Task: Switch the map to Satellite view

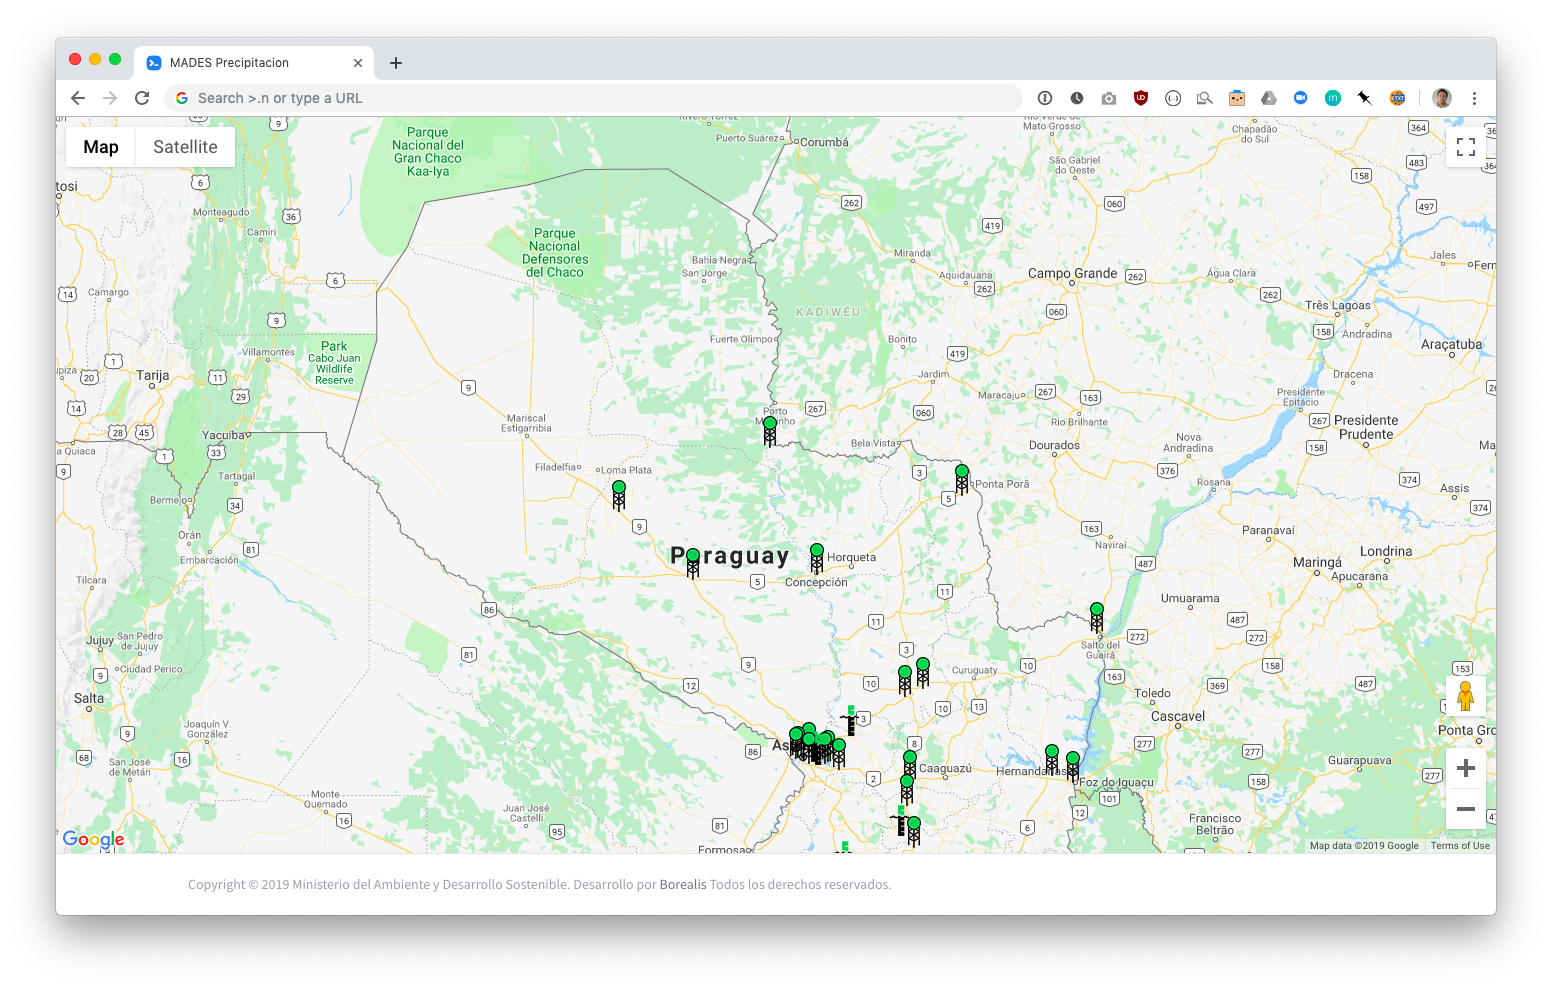Action: (x=185, y=147)
